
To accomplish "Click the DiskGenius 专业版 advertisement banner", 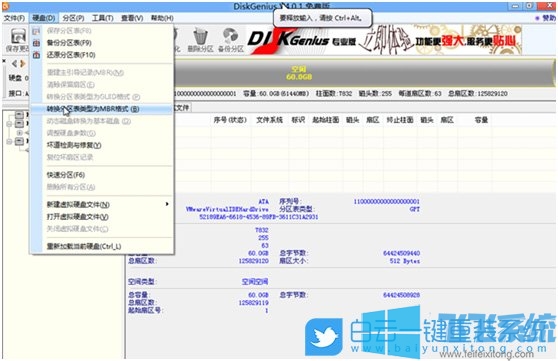I will point(384,40).
